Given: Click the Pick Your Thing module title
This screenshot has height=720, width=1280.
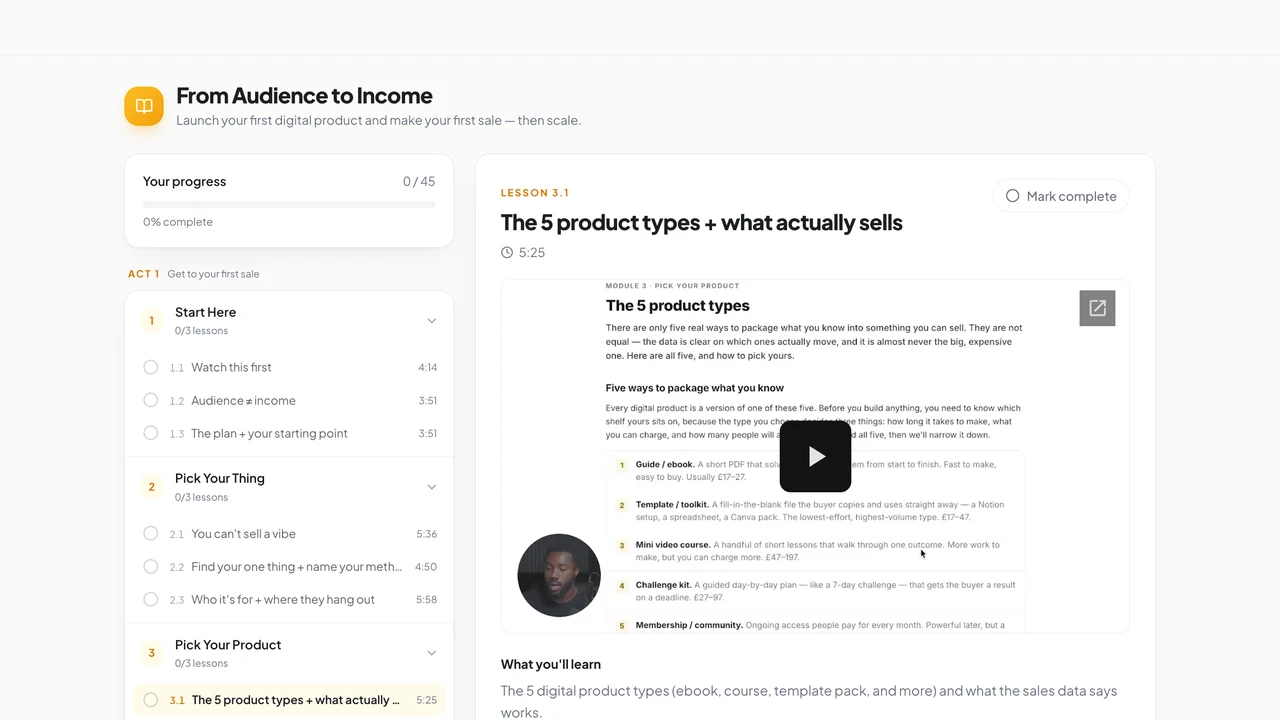Looking at the screenshot, I should [x=220, y=478].
